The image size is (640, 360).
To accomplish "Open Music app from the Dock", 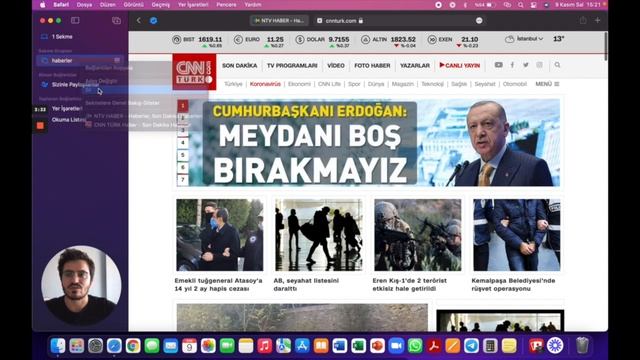I will (264, 346).
